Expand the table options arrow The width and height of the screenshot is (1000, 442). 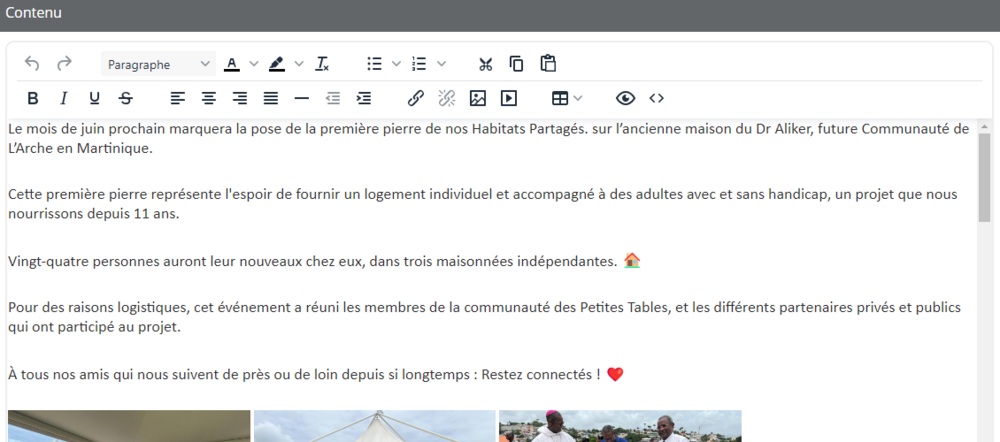578,98
